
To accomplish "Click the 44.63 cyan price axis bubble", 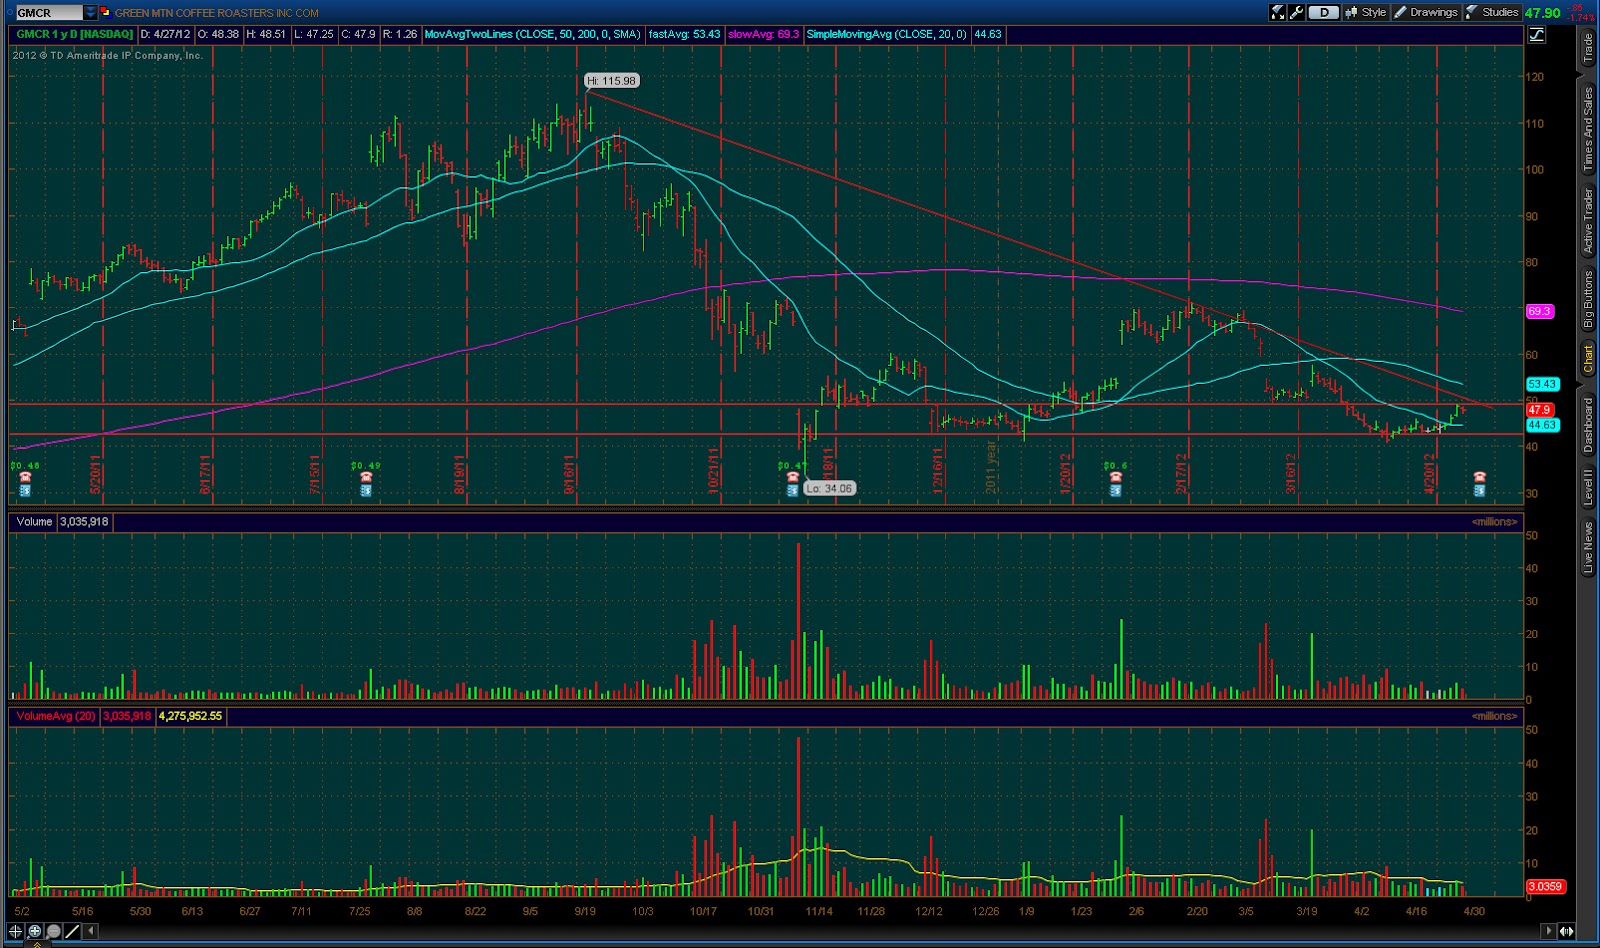I will pyautogui.click(x=1542, y=425).
